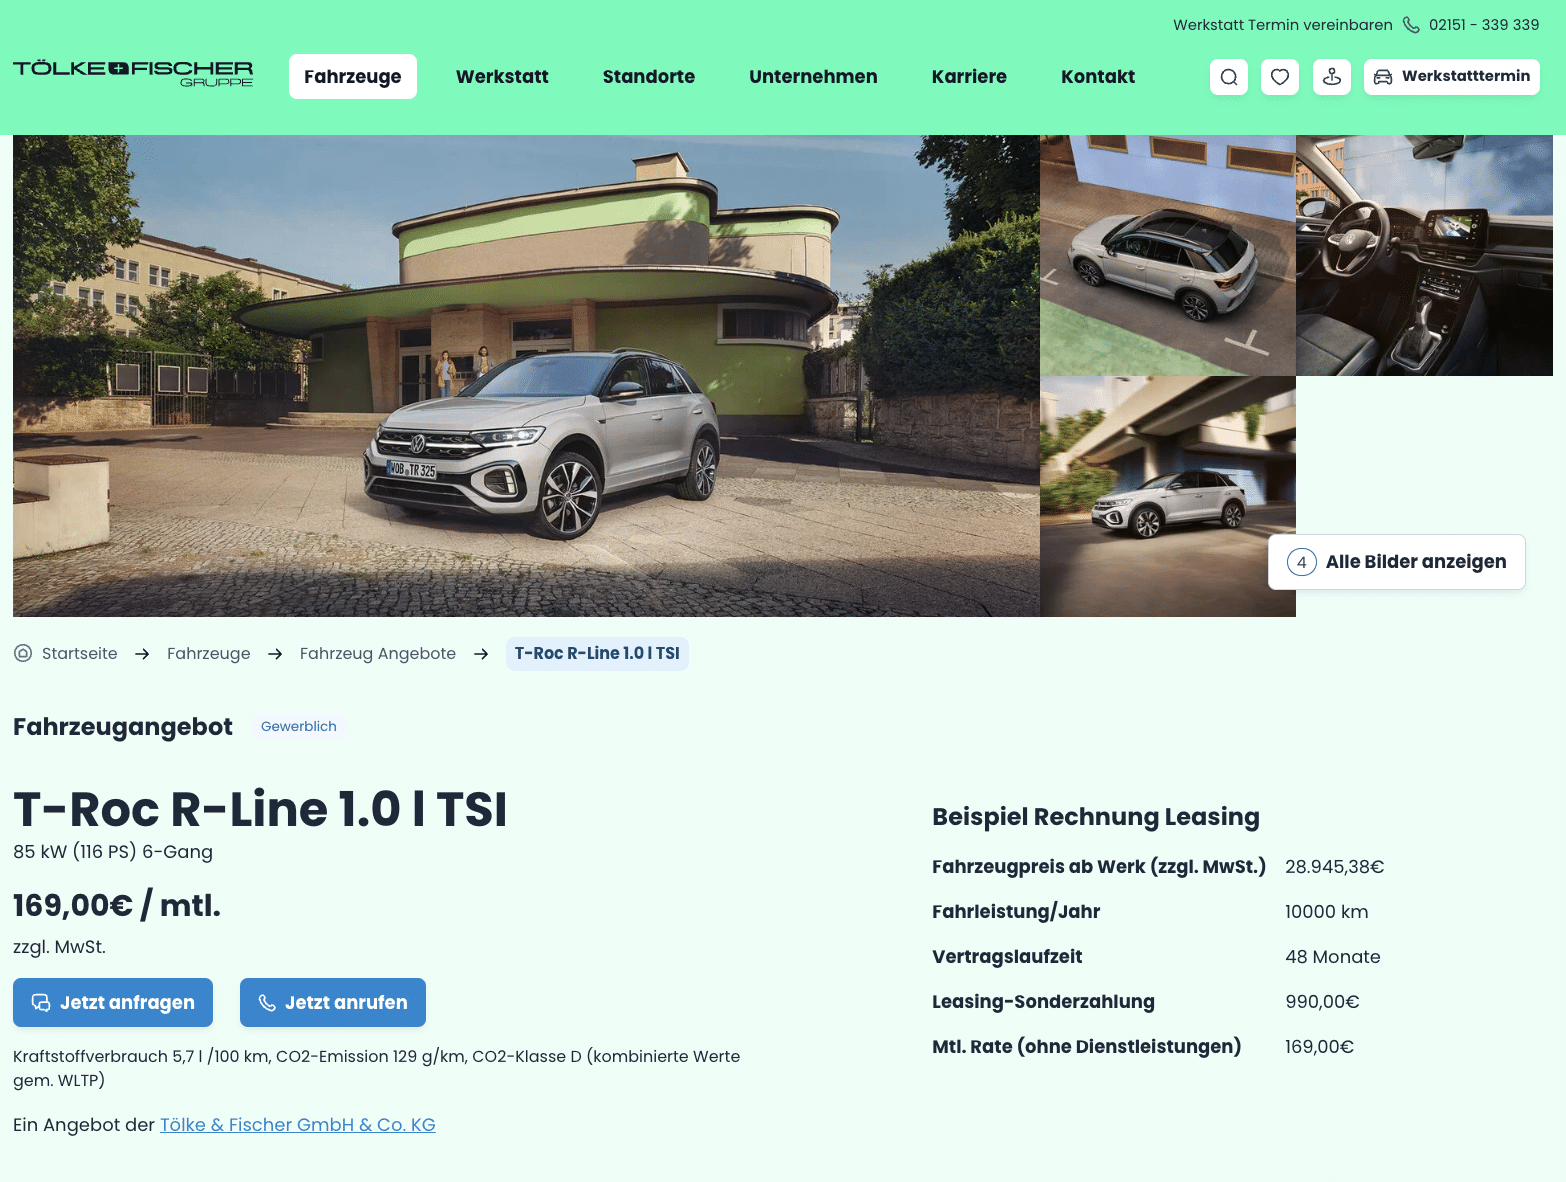Open the Werkstatt menu item
This screenshot has width=1566, height=1182.
(x=502, y=77)
